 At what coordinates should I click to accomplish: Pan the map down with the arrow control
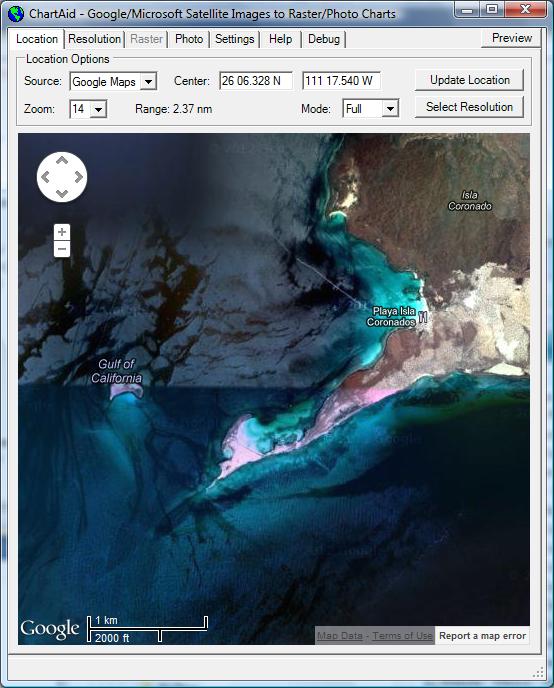pyautogui.click(x=62, y=194)
